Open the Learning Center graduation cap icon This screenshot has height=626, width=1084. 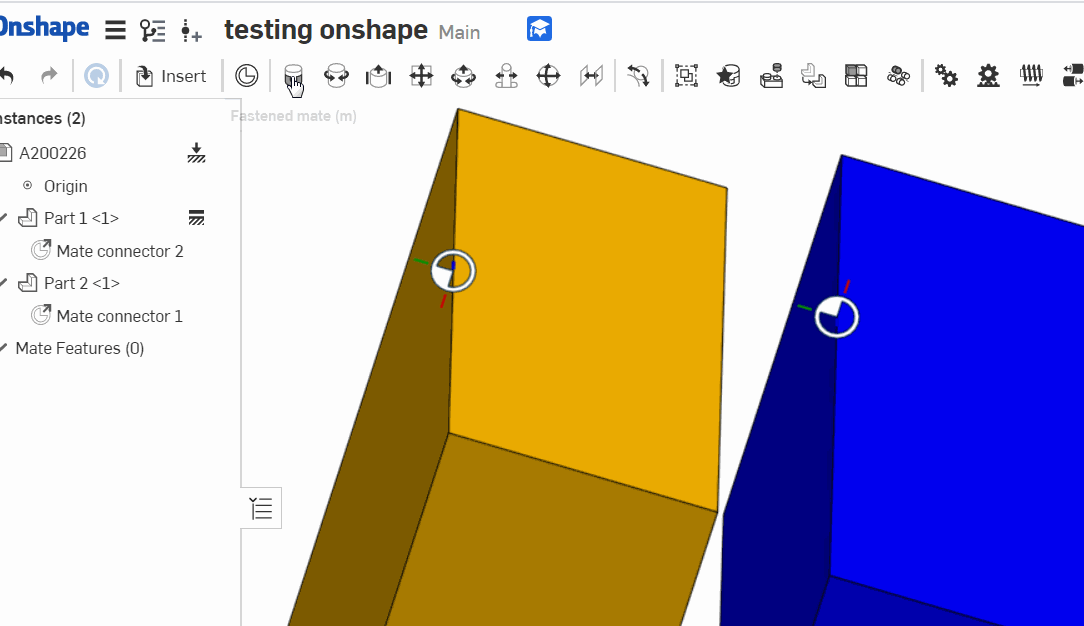coord(539,29)
